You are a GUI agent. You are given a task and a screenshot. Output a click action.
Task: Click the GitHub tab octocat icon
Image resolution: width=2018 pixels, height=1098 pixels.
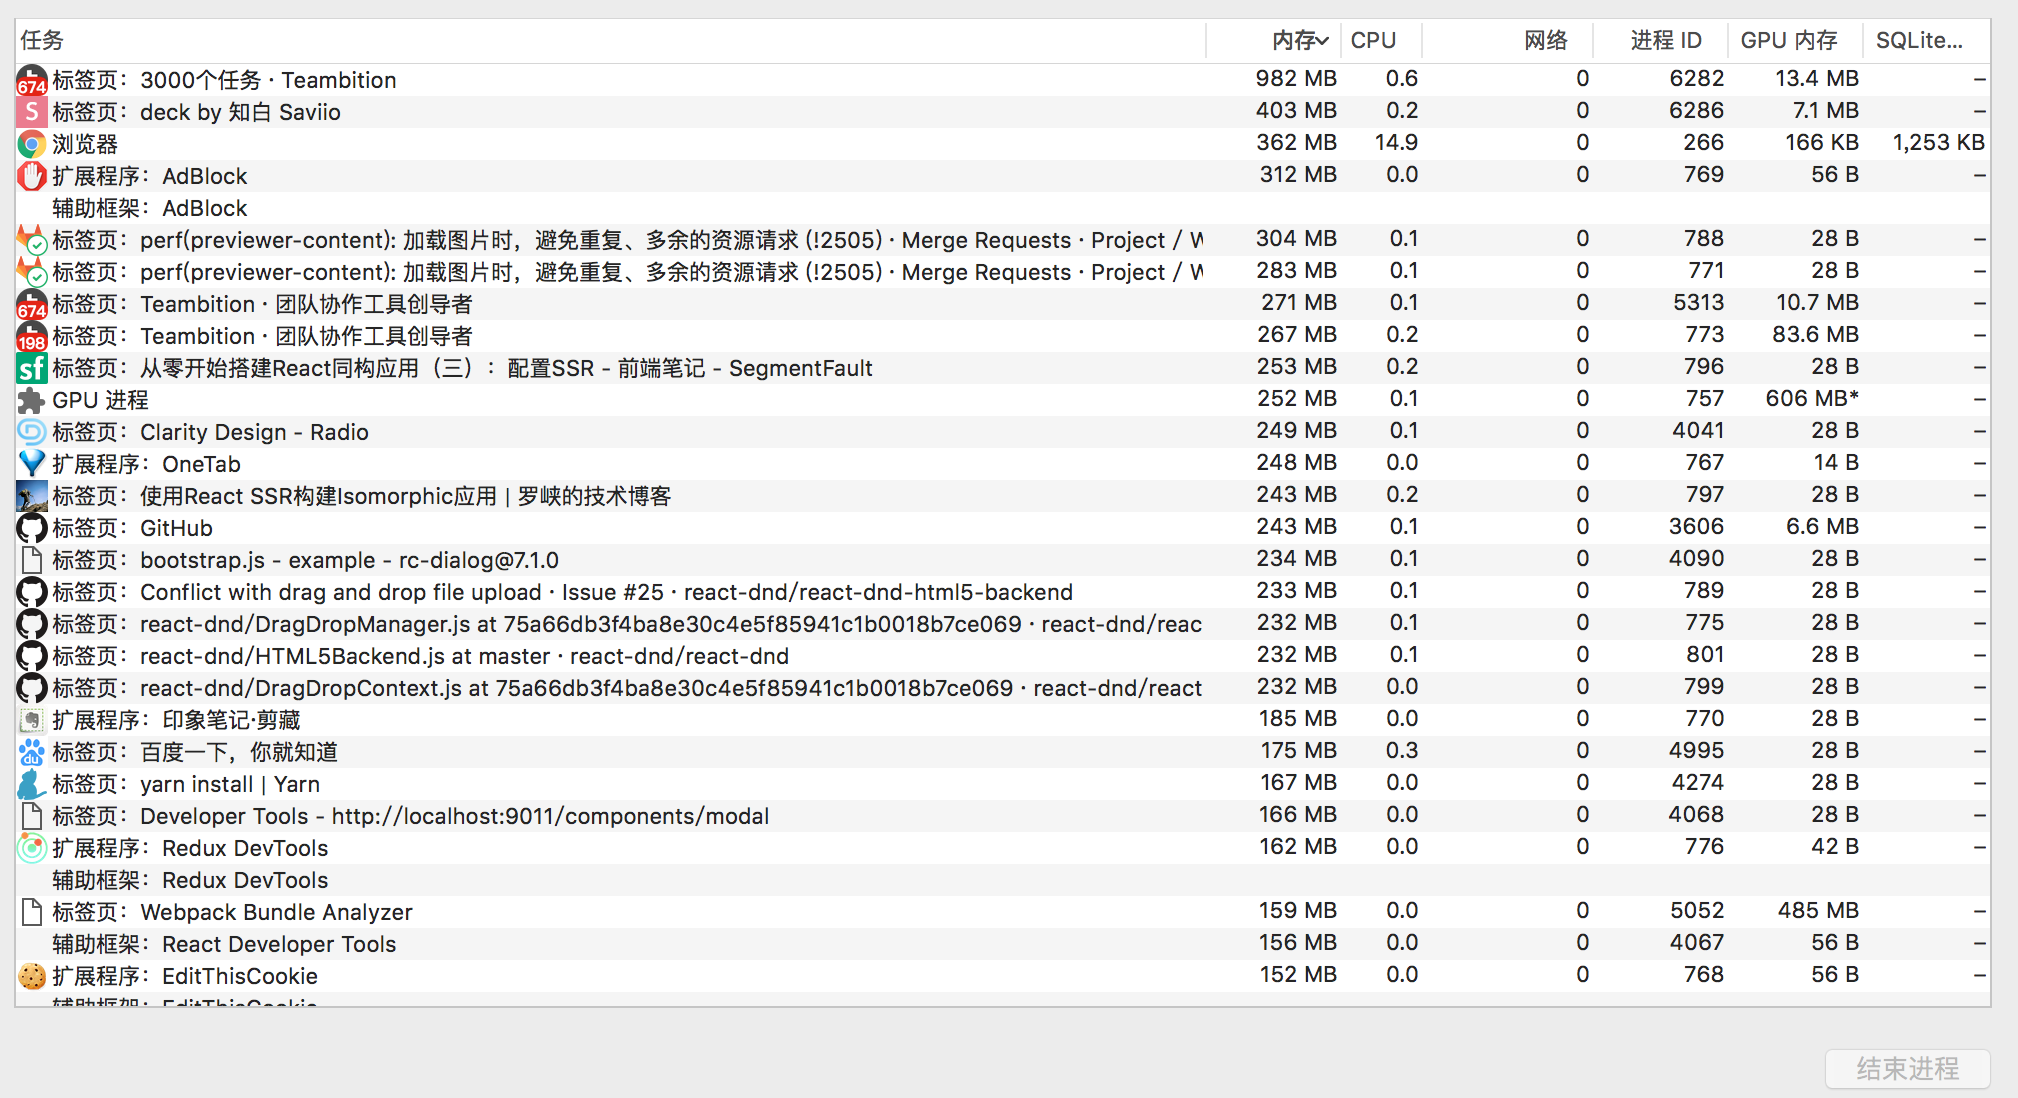click(x=32, y=528)
